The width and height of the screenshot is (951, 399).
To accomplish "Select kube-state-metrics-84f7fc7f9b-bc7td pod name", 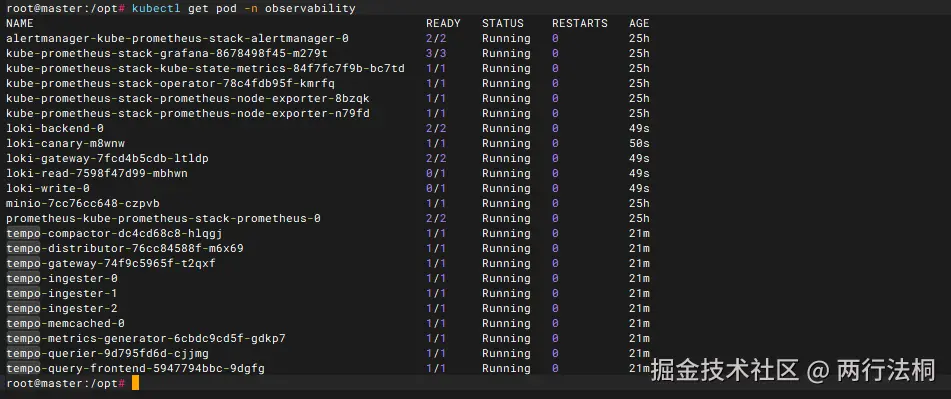I will [206, 69].
